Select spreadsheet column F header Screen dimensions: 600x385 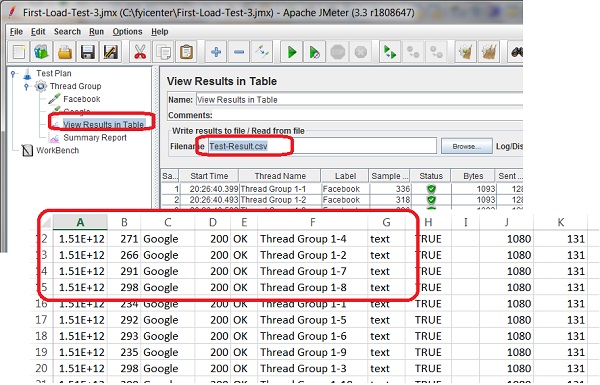pos(313,222)
